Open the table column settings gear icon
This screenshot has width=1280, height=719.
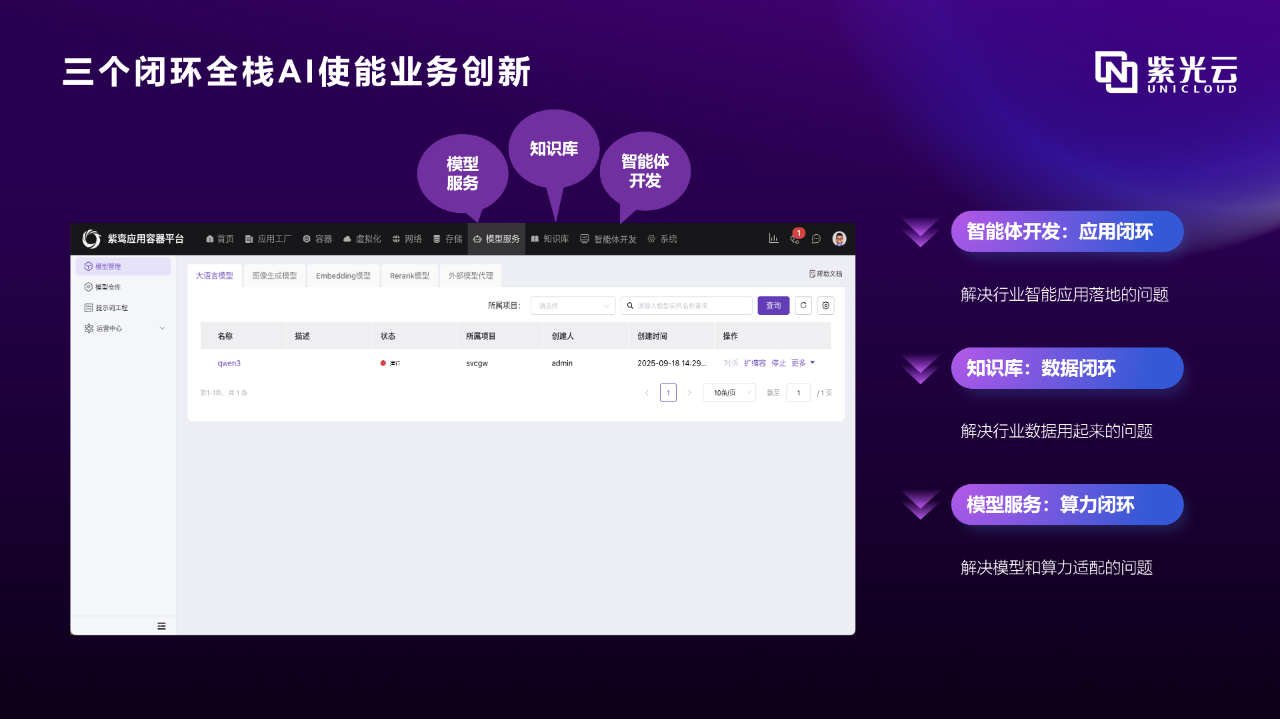click(x=825, y=305)
